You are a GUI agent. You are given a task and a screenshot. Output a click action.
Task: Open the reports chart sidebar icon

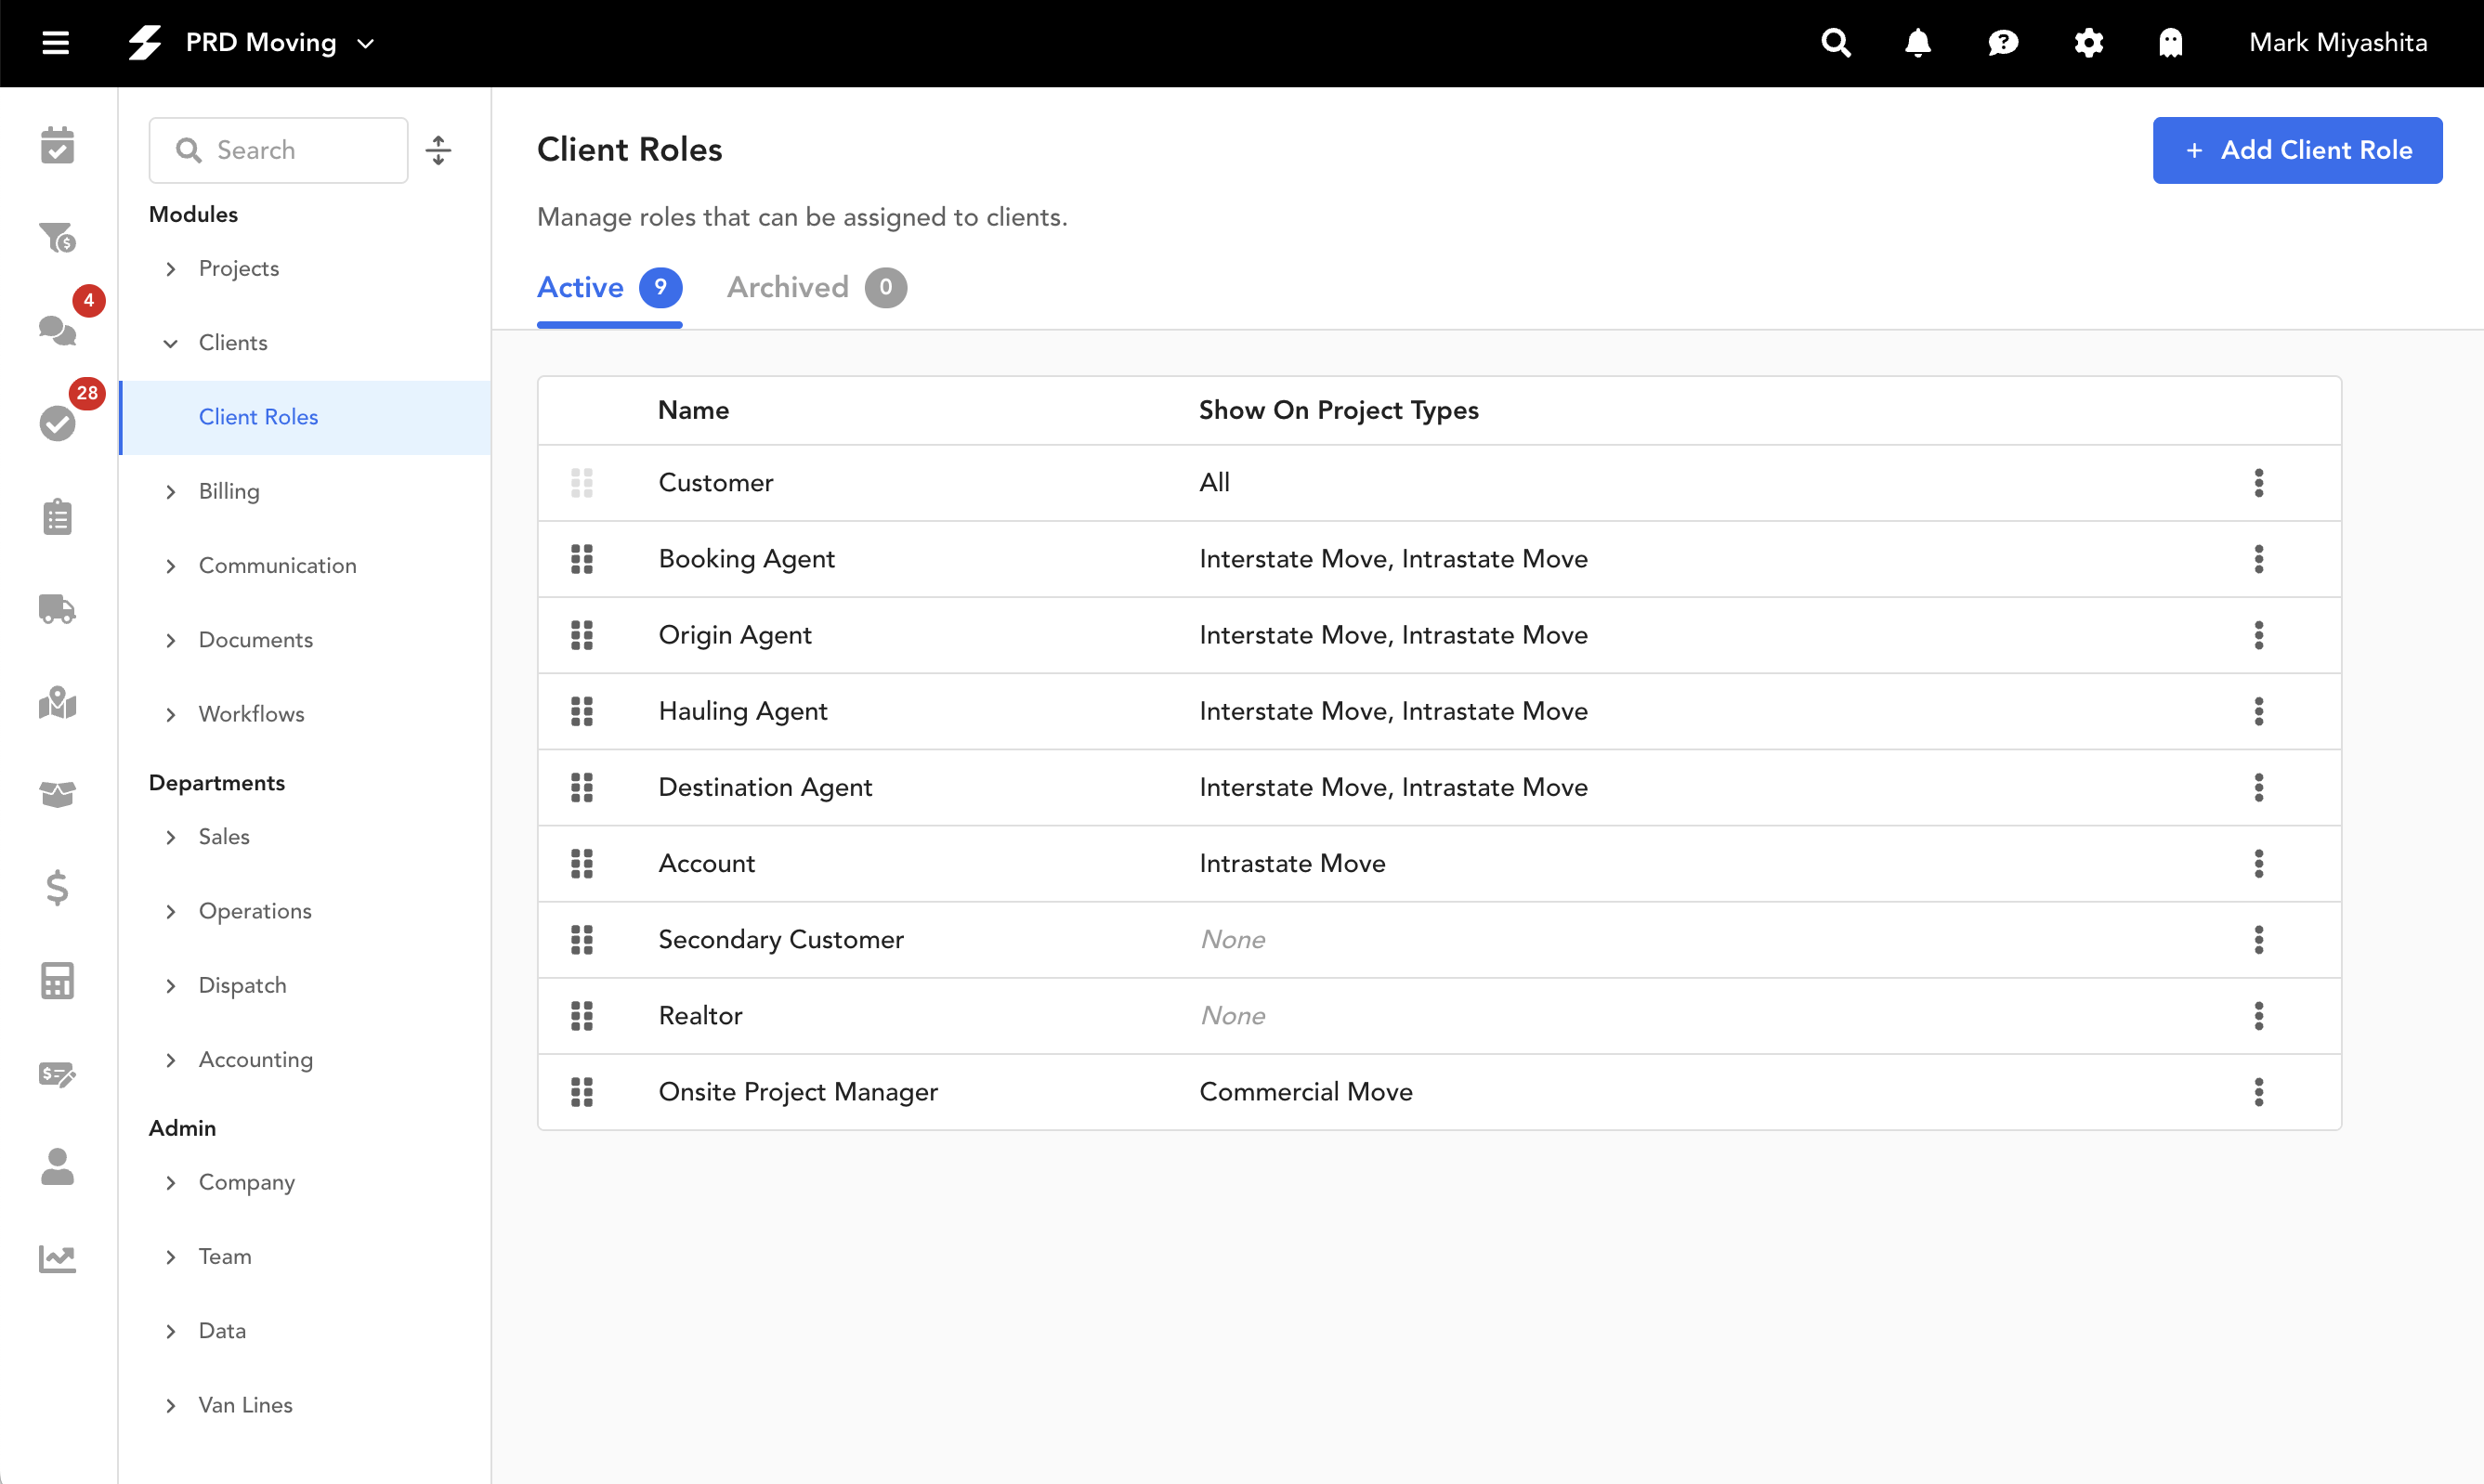tap(57, 1259)
